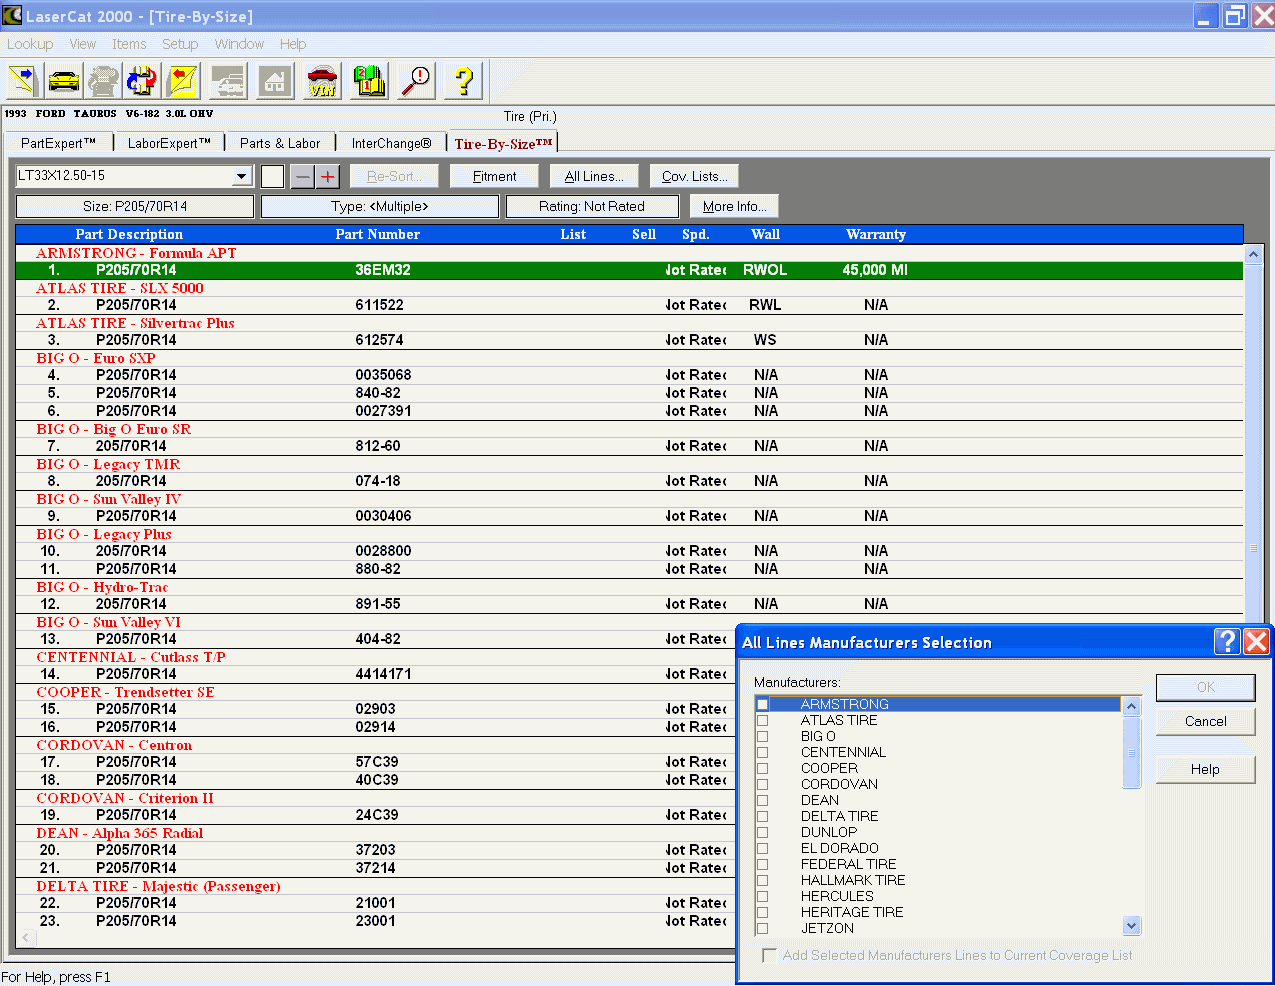Click the Warranty column header

pos(876,235)
